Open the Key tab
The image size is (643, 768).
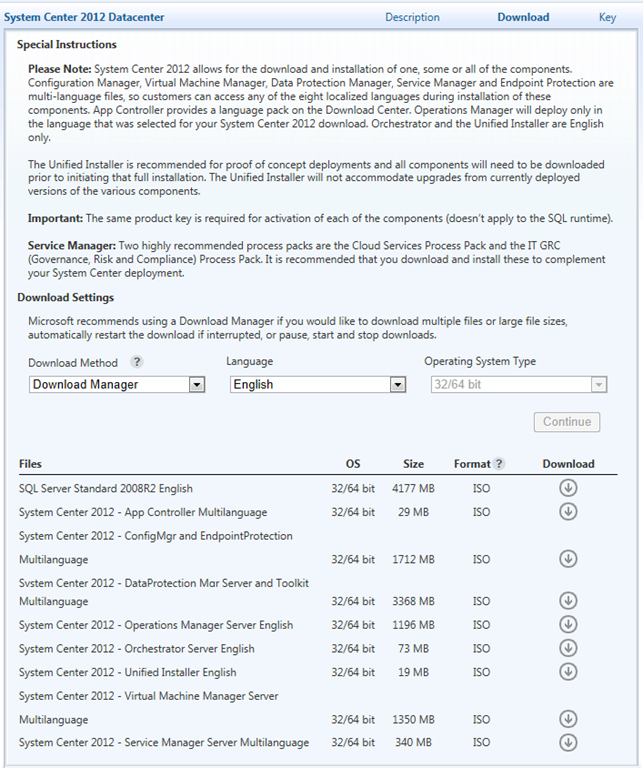[607, 17]
